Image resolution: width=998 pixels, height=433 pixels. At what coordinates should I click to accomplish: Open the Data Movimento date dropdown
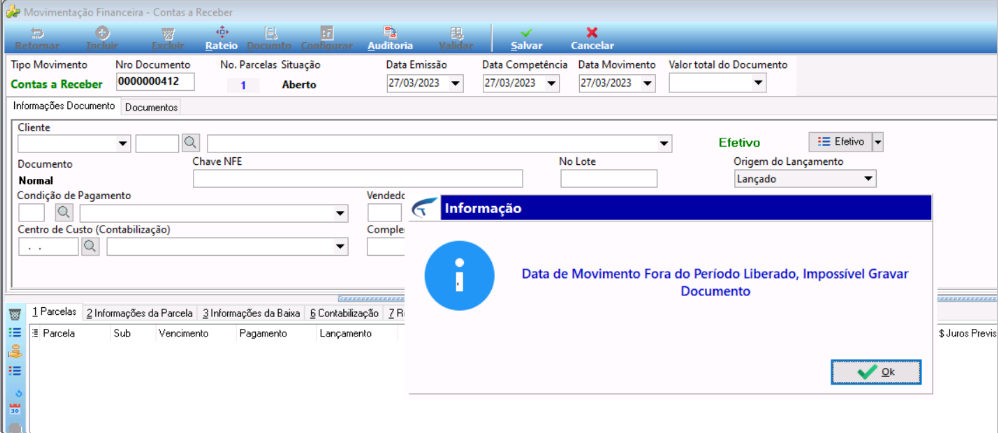647,83
